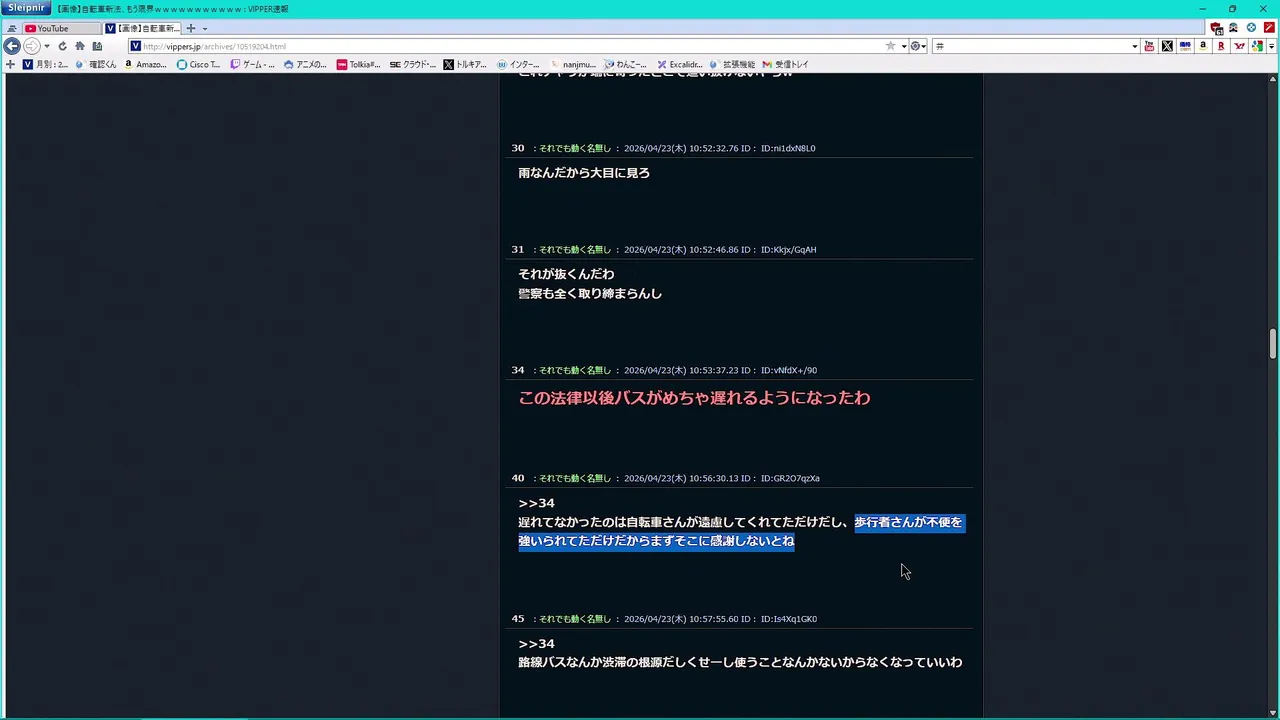Click post 34 header ID:vNfdX+/90
The width and height of the screenshot is (1280, 720).
[789, 370]
